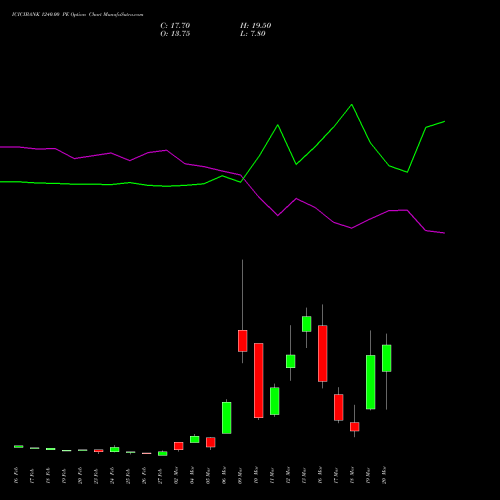
Task: Click the tall green candlestick for 19 Mar
Action: point(371,382)
